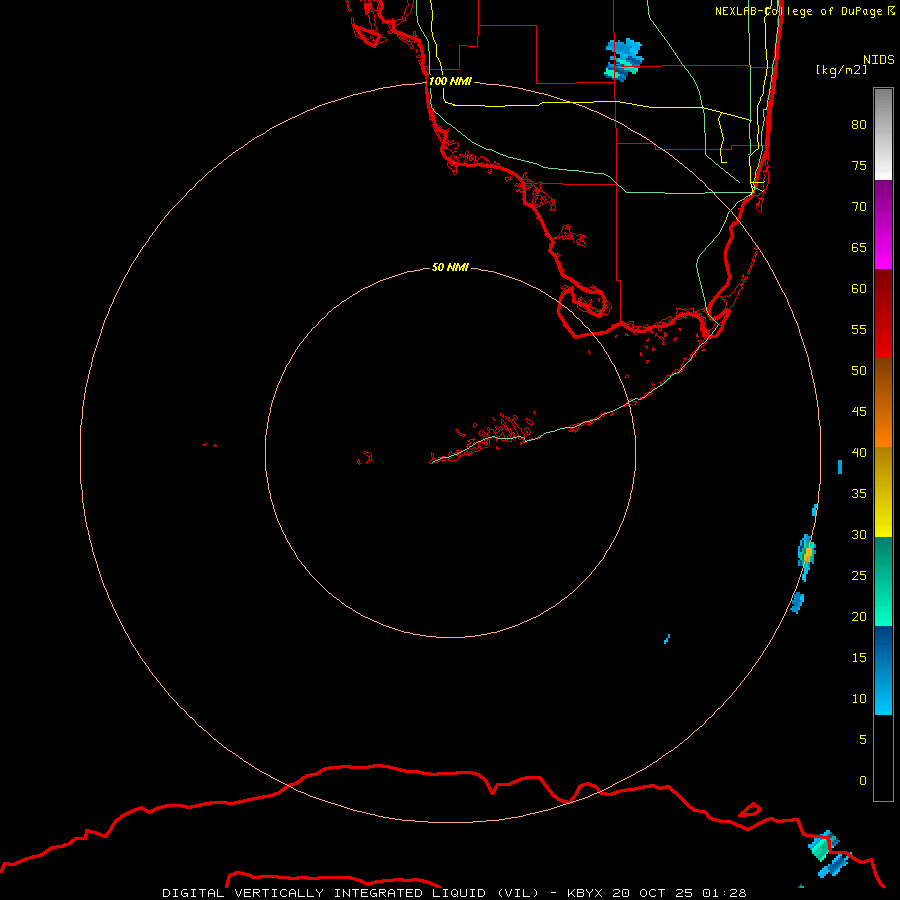
Task: Click the scale value 40
Action: click(859, 452)
